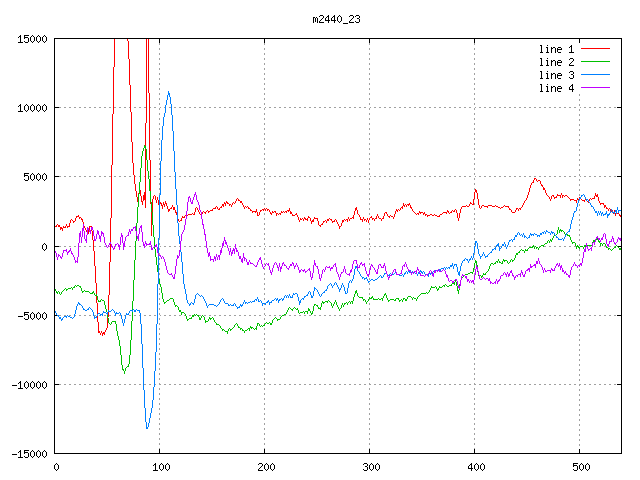Click the 500 x-axis tick label
The image size is (640, 480).
pyautogui.click(x=581, y=467)
